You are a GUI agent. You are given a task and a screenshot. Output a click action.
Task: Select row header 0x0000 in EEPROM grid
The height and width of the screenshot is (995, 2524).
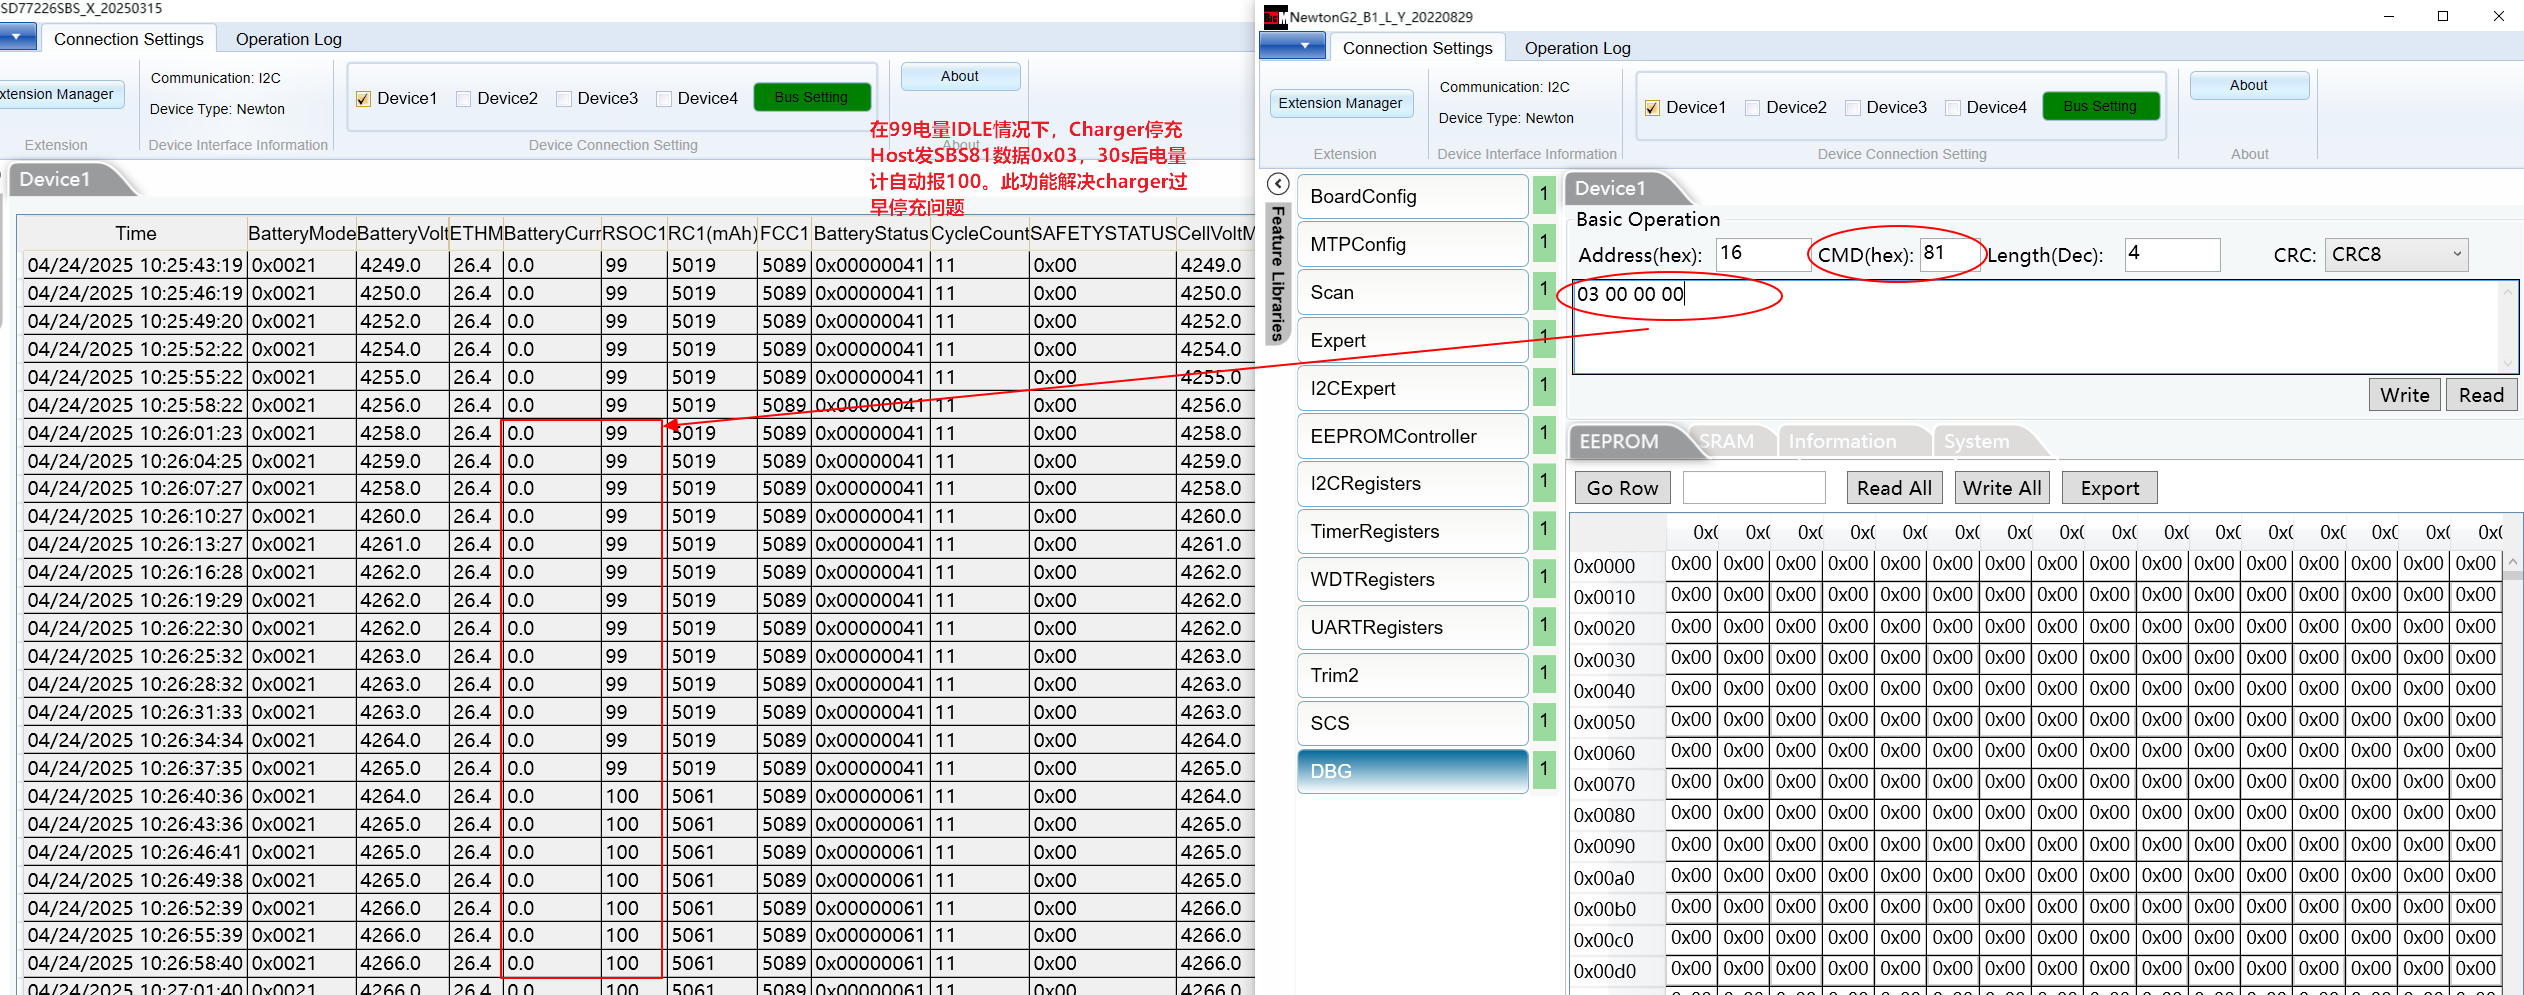coord(1616,567)
